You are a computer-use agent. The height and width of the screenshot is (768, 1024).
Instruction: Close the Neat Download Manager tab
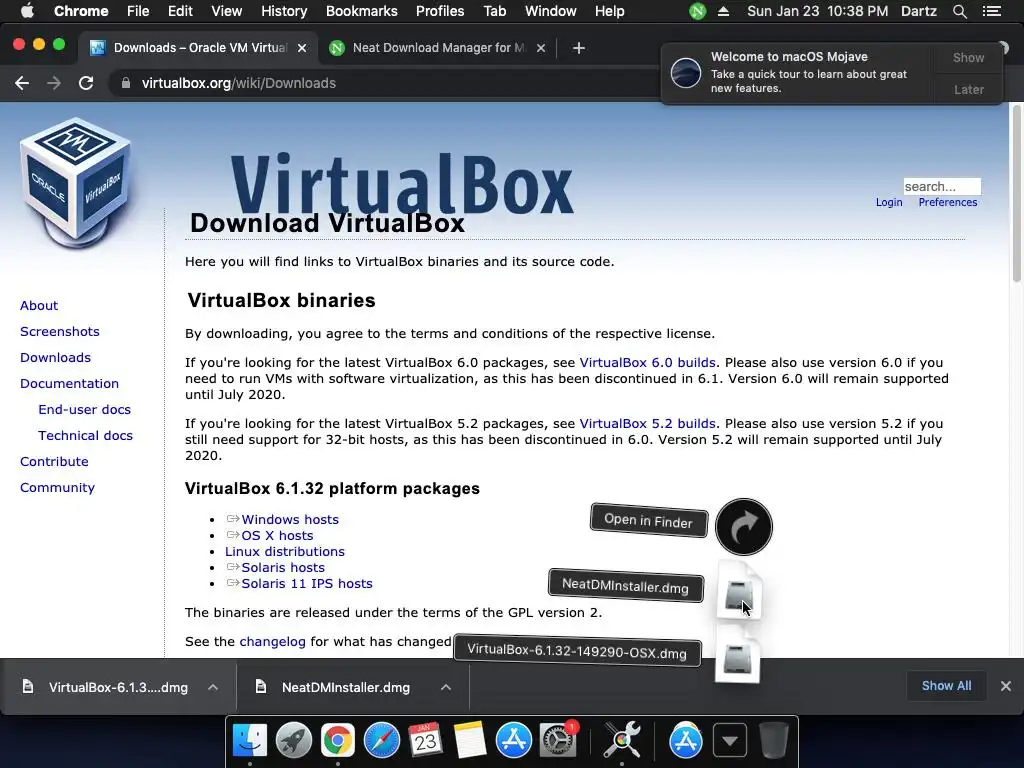[541, 48]
